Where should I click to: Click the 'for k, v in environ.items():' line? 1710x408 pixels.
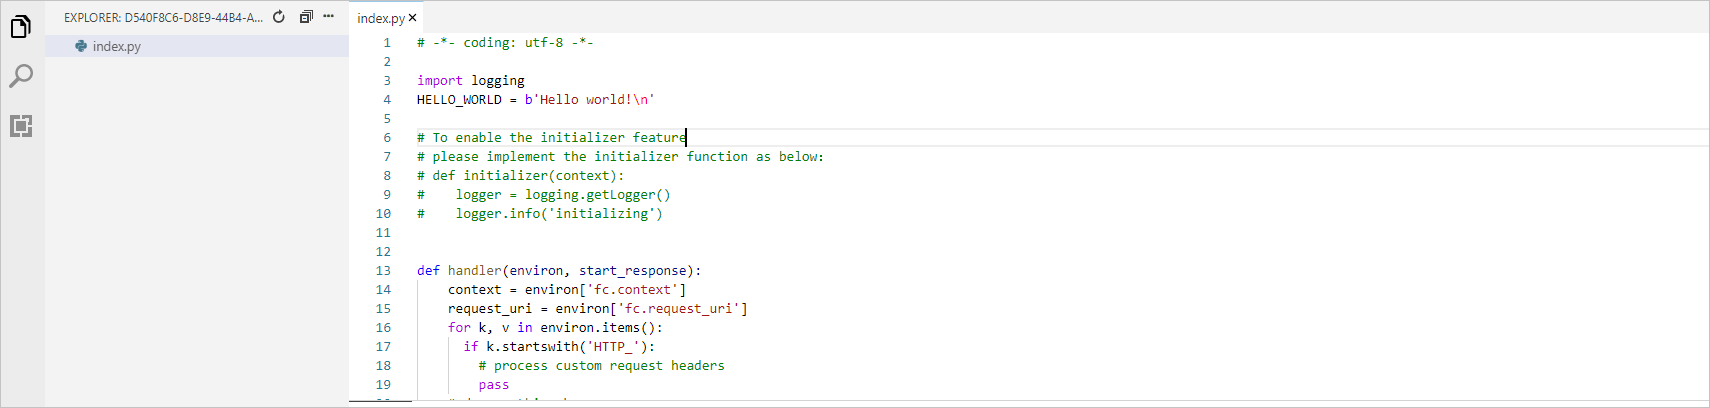[x=555, y=328]
